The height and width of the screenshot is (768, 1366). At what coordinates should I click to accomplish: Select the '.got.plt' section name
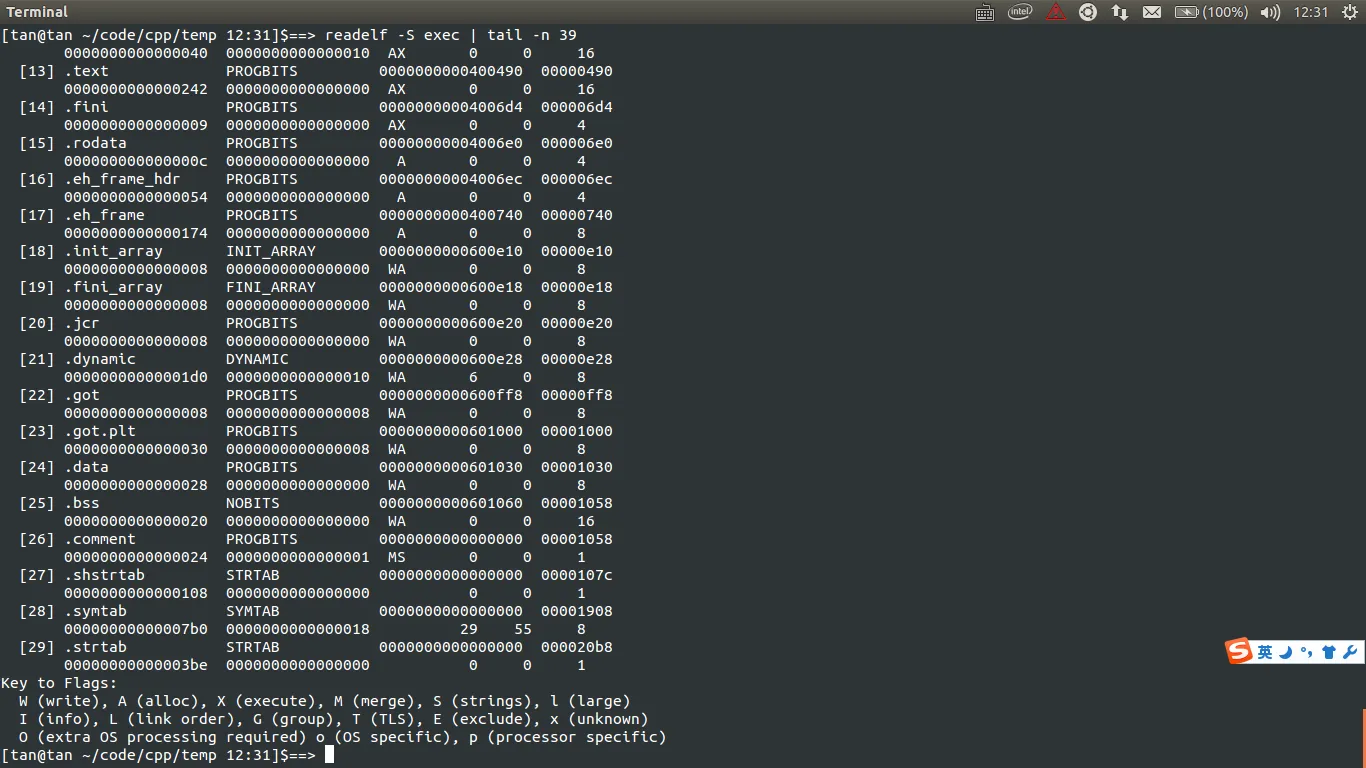pyautogui.click(x=100, y=431)
